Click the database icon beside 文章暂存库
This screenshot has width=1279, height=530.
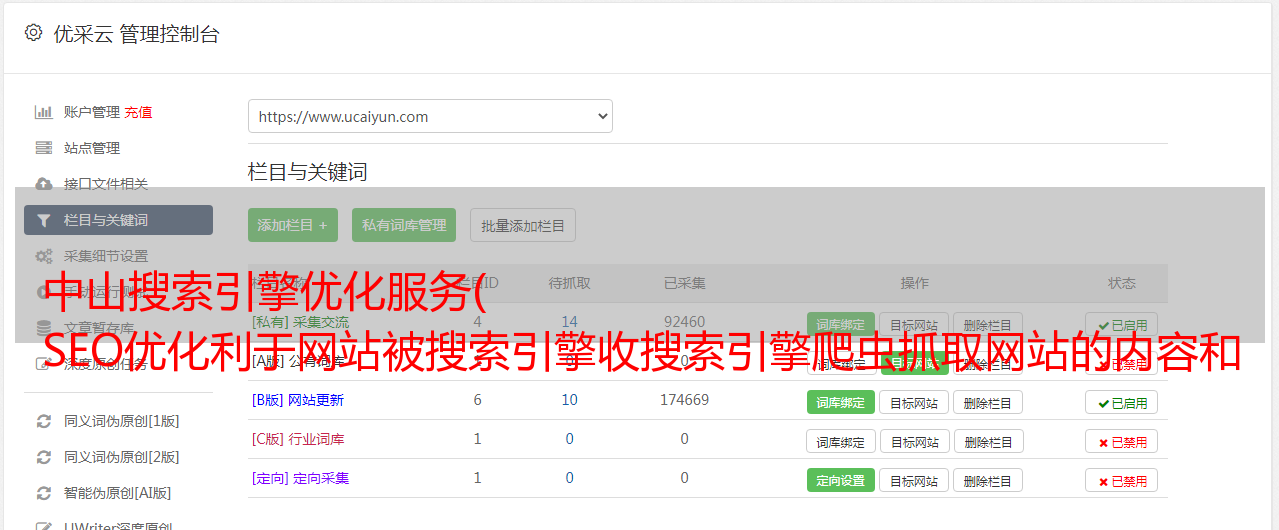(x=43, y=327)
